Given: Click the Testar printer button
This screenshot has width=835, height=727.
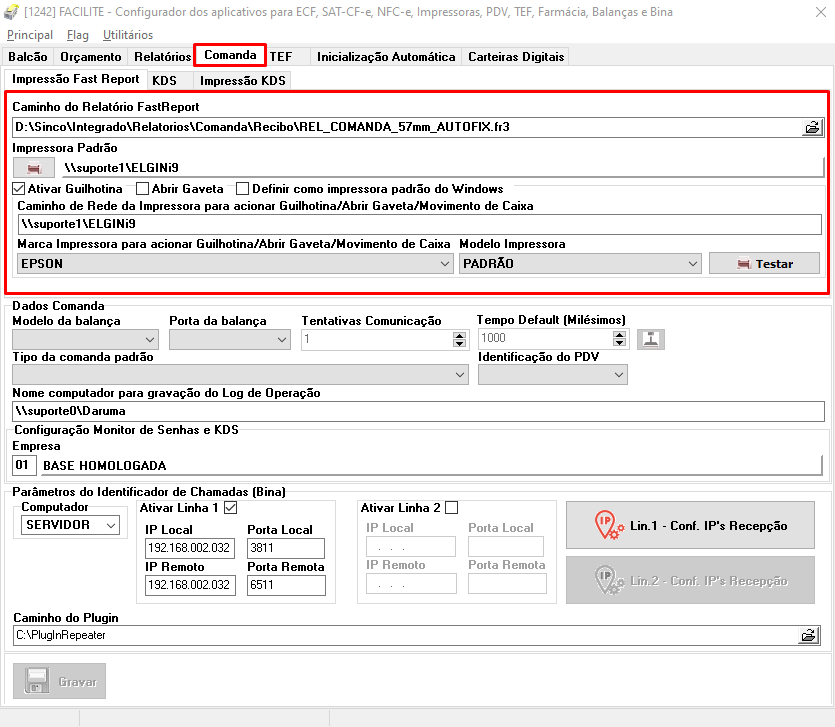Looking at the screenshot, I should point(764,264).
